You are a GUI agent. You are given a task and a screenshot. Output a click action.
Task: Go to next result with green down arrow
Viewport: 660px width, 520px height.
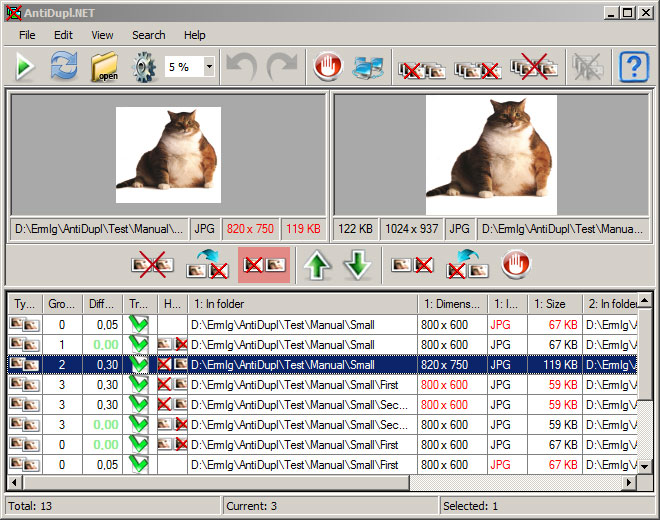[357, 265]
